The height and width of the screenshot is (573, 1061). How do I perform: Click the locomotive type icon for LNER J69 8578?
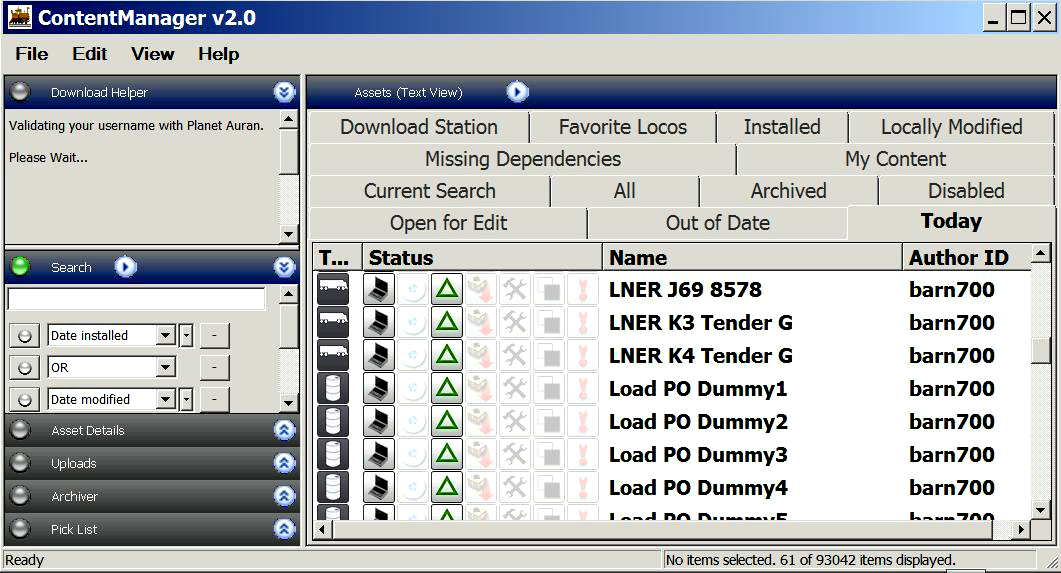tap(333, 290)
